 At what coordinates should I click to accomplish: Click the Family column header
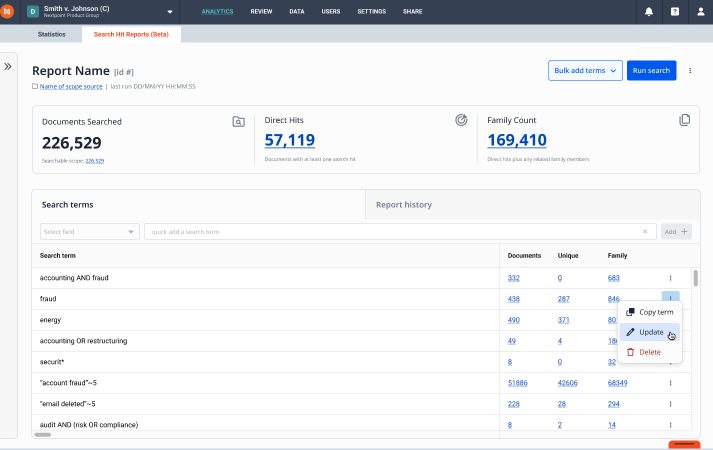(x=617, y=255)
